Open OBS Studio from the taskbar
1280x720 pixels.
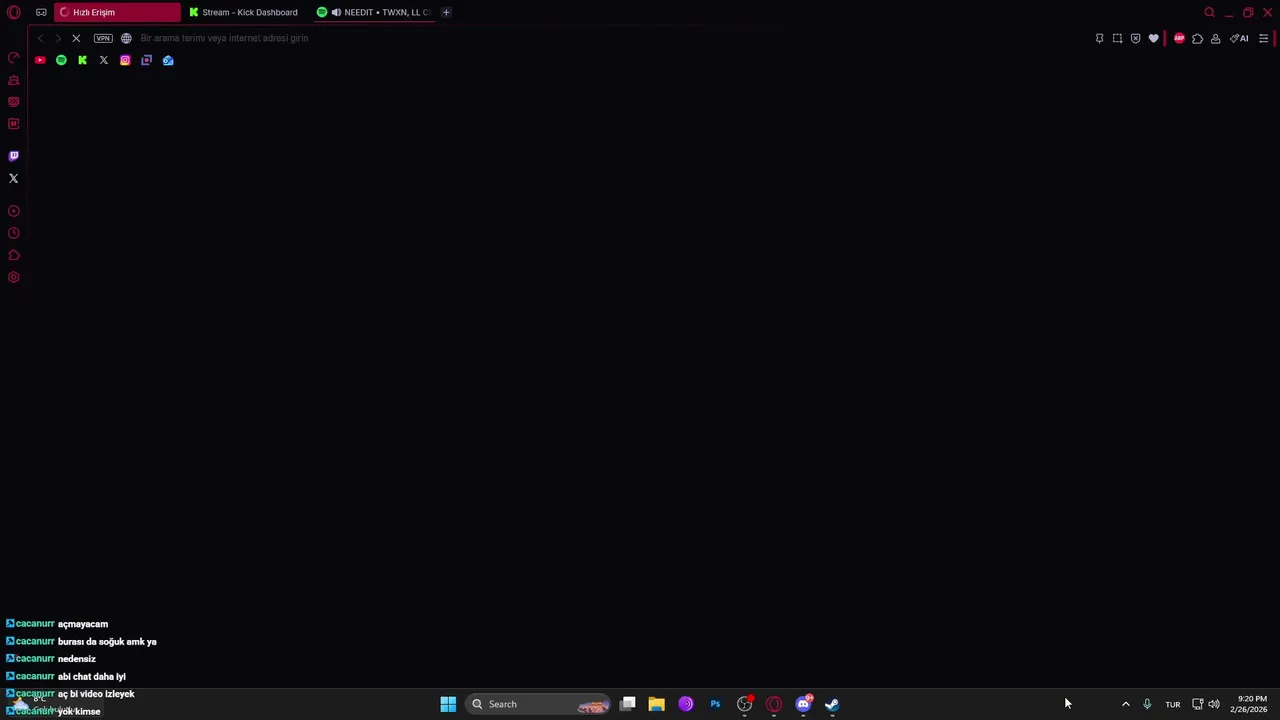(744, 704)
